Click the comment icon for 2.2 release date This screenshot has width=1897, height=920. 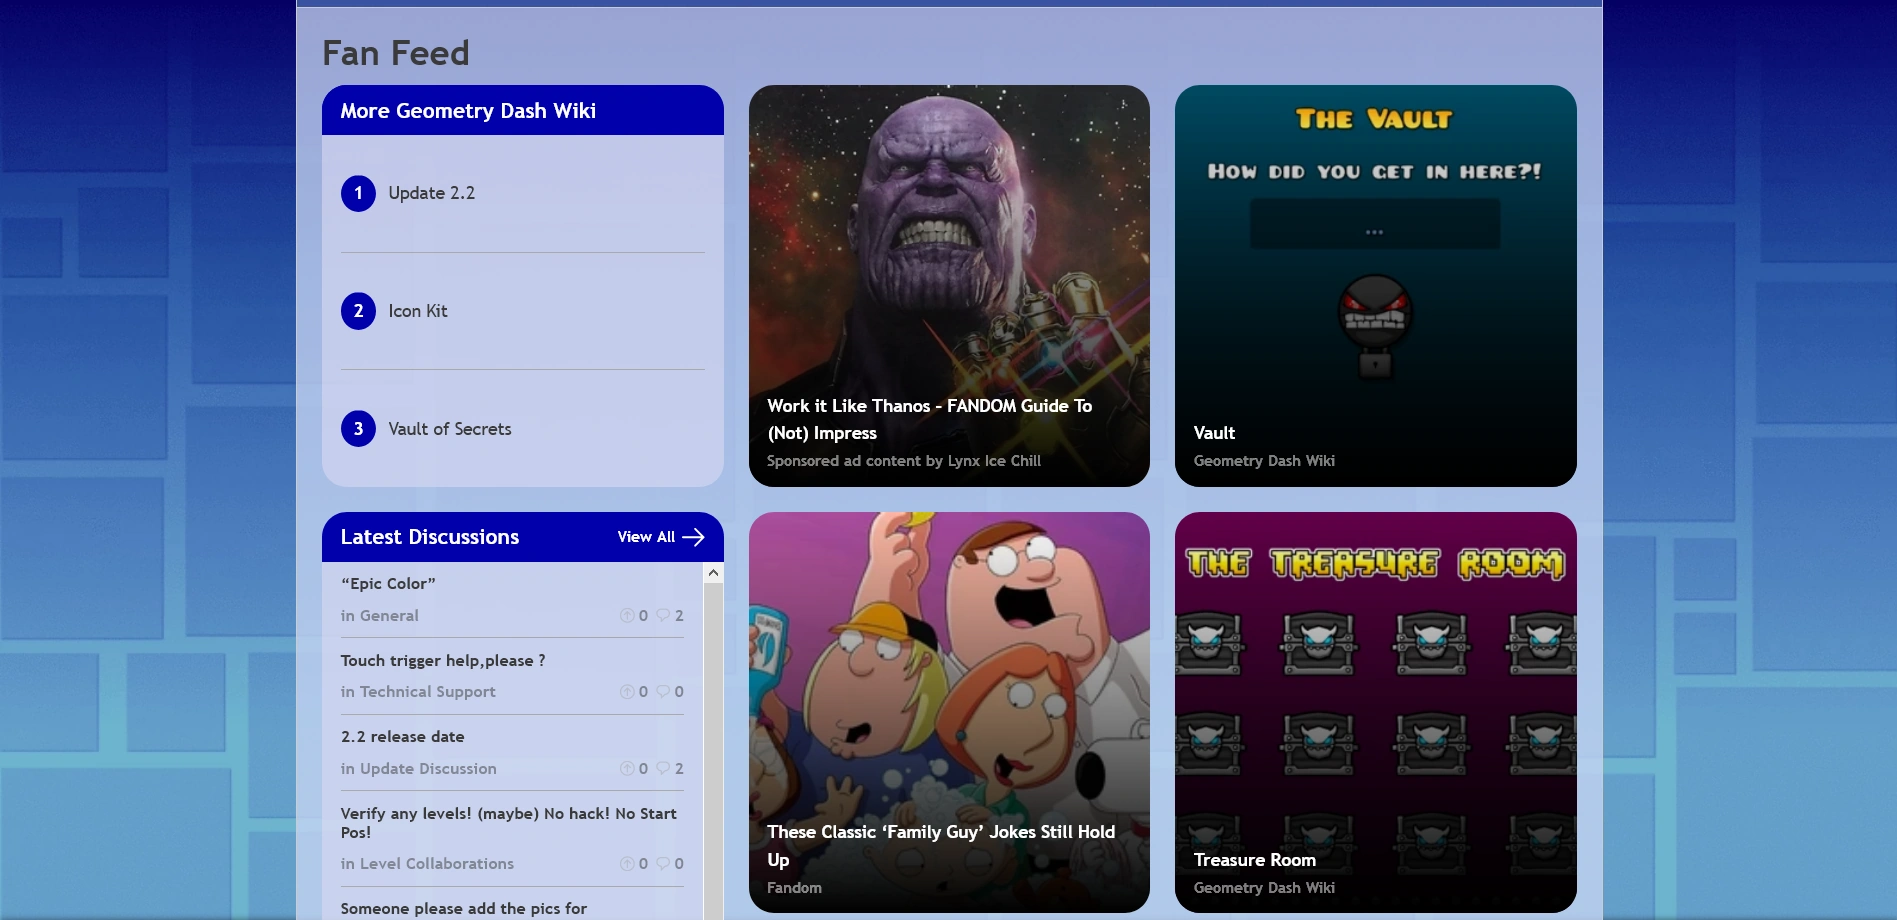pyautogui.click(x=663, y=769)
